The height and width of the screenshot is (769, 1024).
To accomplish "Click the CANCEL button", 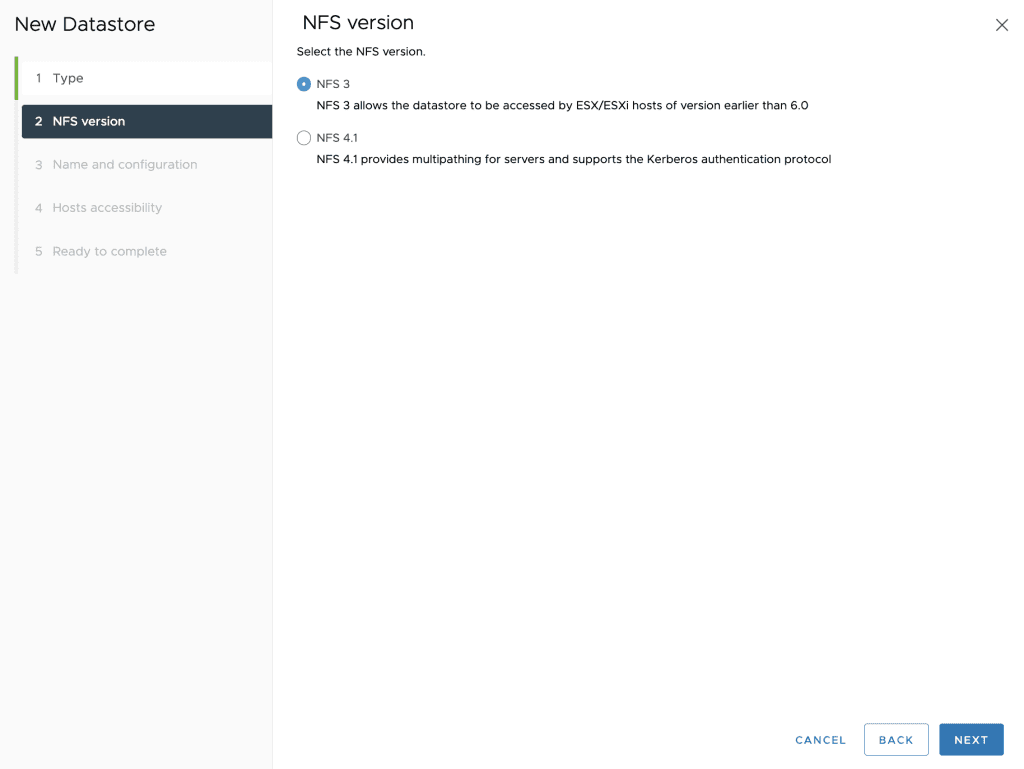I will (820, 740).
